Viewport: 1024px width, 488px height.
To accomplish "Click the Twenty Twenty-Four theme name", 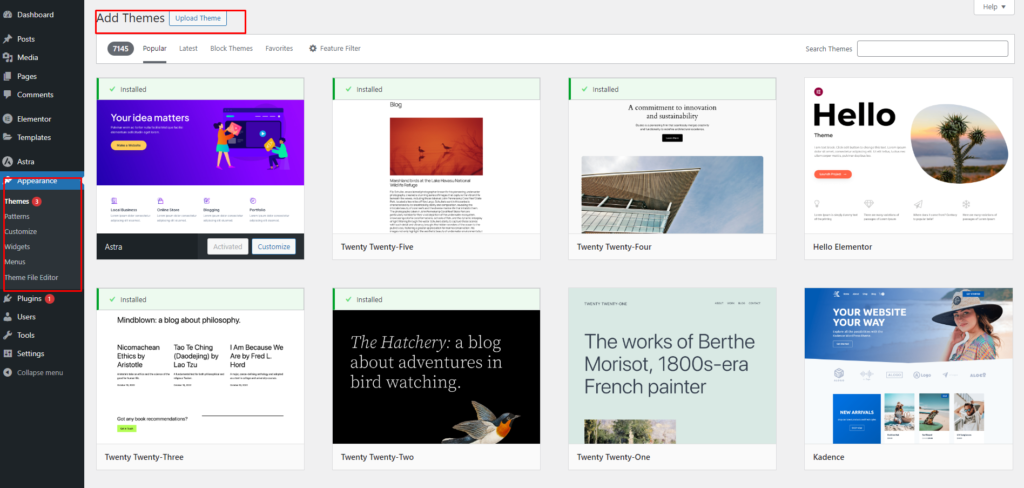I will (x=614, y=247).
